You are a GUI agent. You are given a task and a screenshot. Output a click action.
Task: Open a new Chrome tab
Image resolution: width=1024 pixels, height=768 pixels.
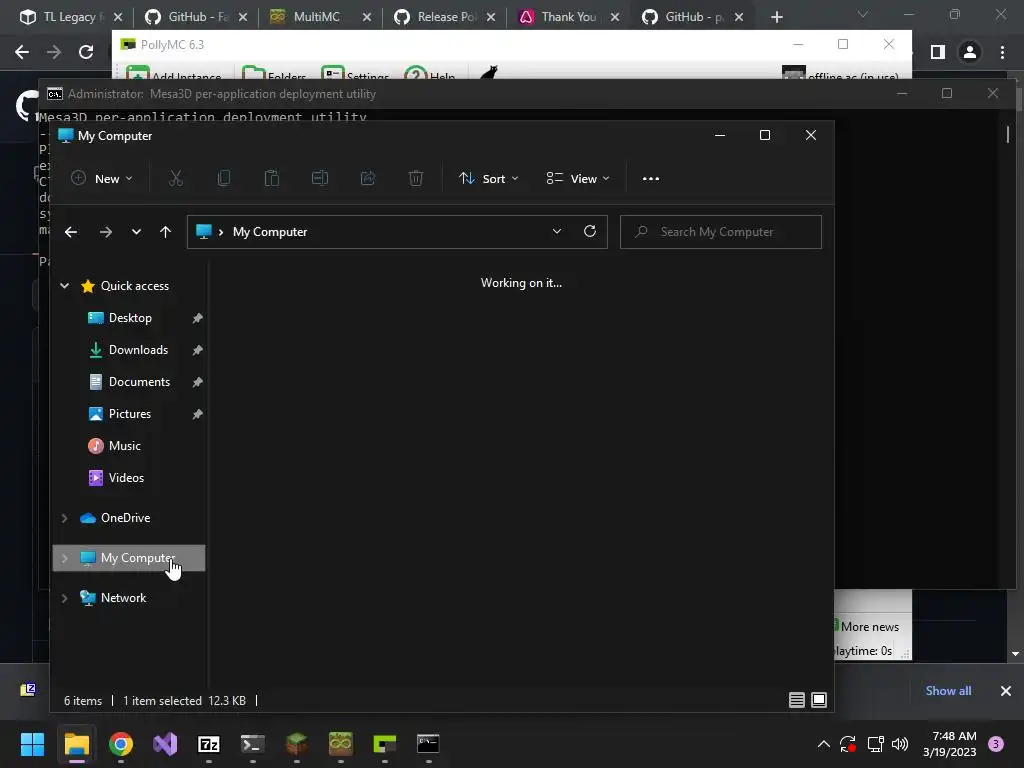click(776, 17)
